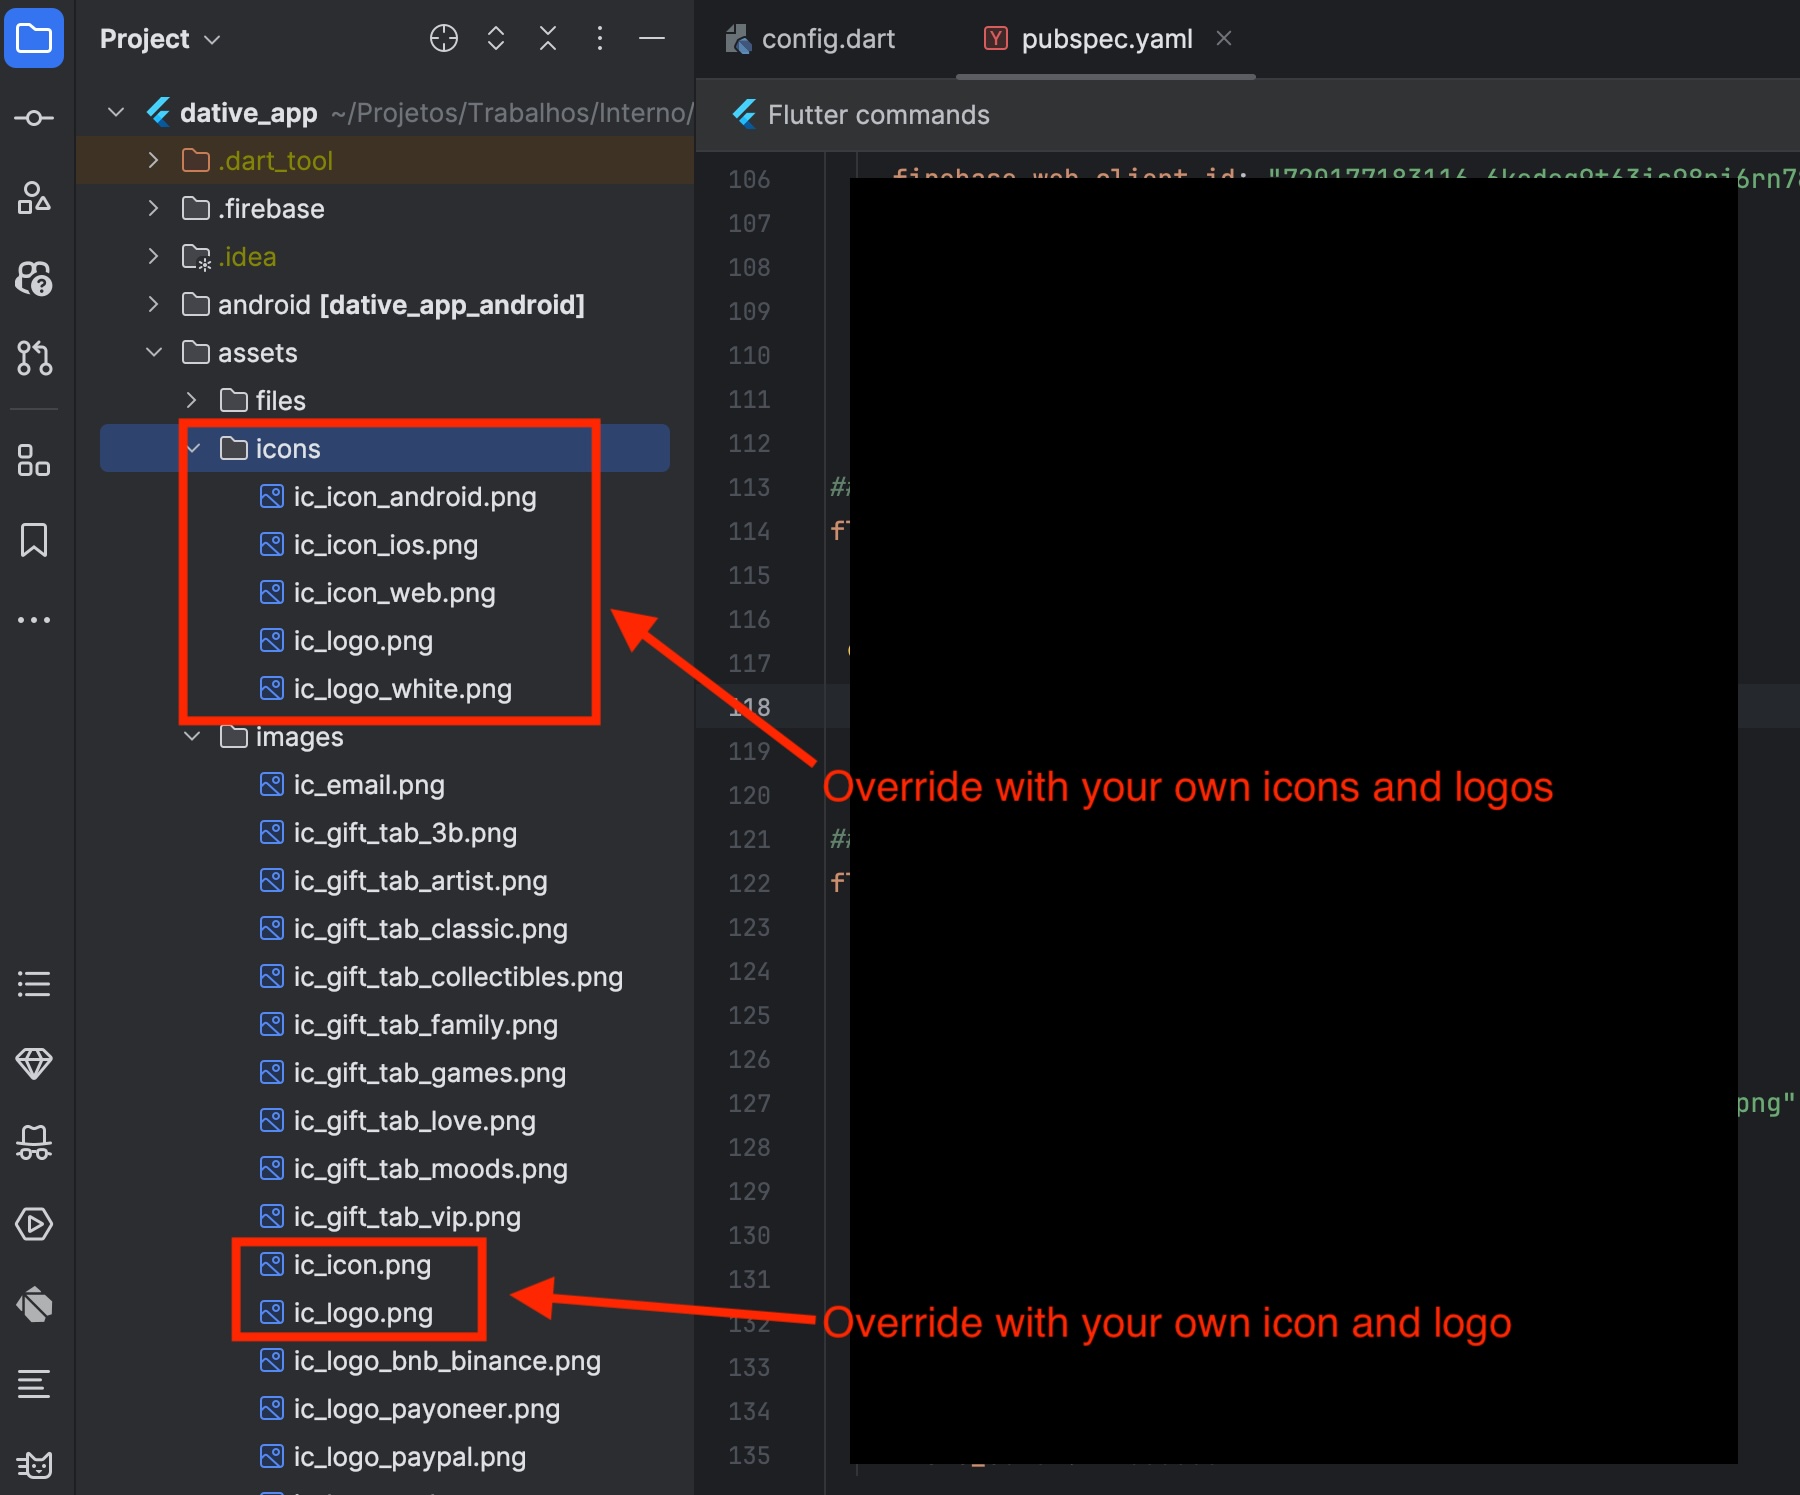
Task: Open the Commit tool window icon
Action: tap(34, 118)
